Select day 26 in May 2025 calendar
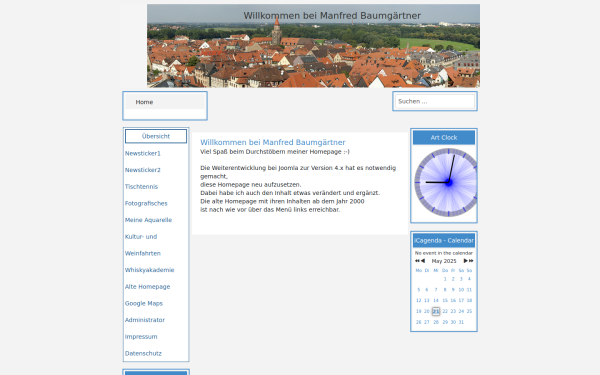Image resolution: width=600 pixels, height=375 pixels. 419,322
